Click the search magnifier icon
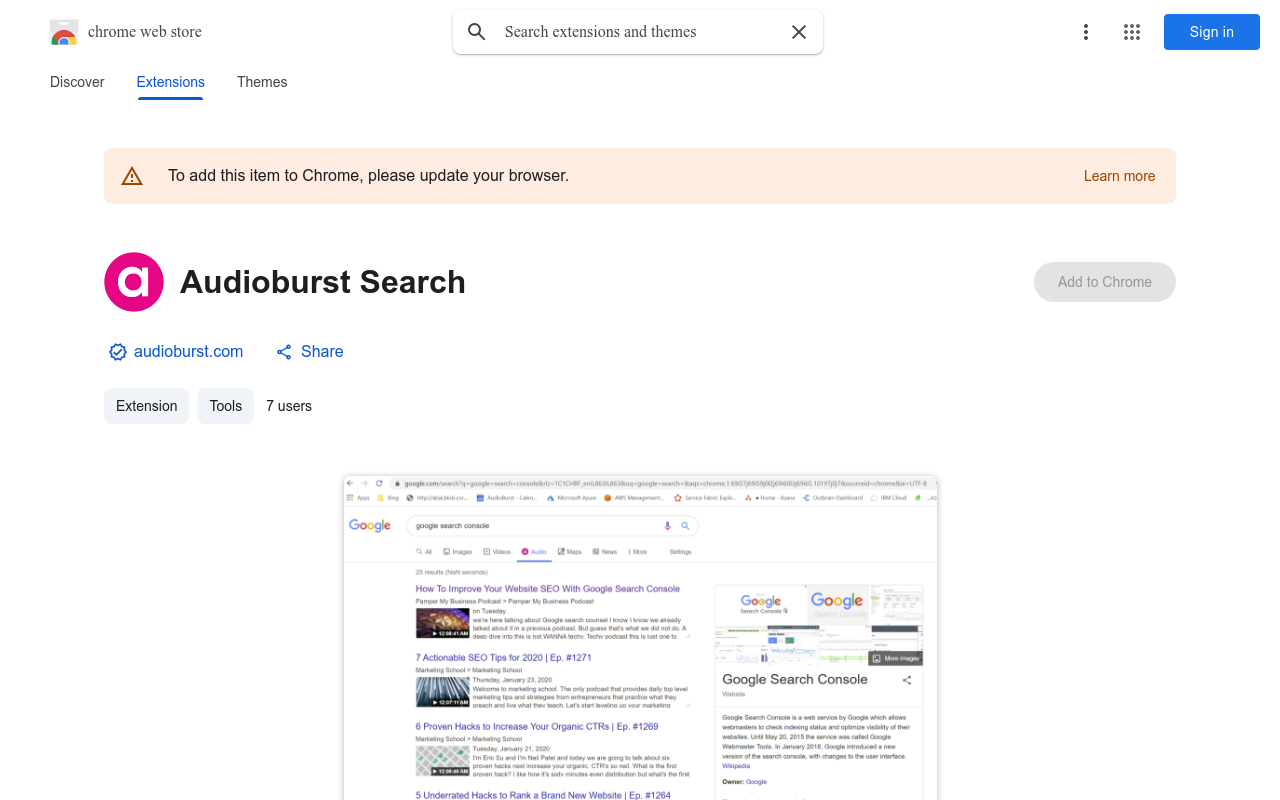 477,32
